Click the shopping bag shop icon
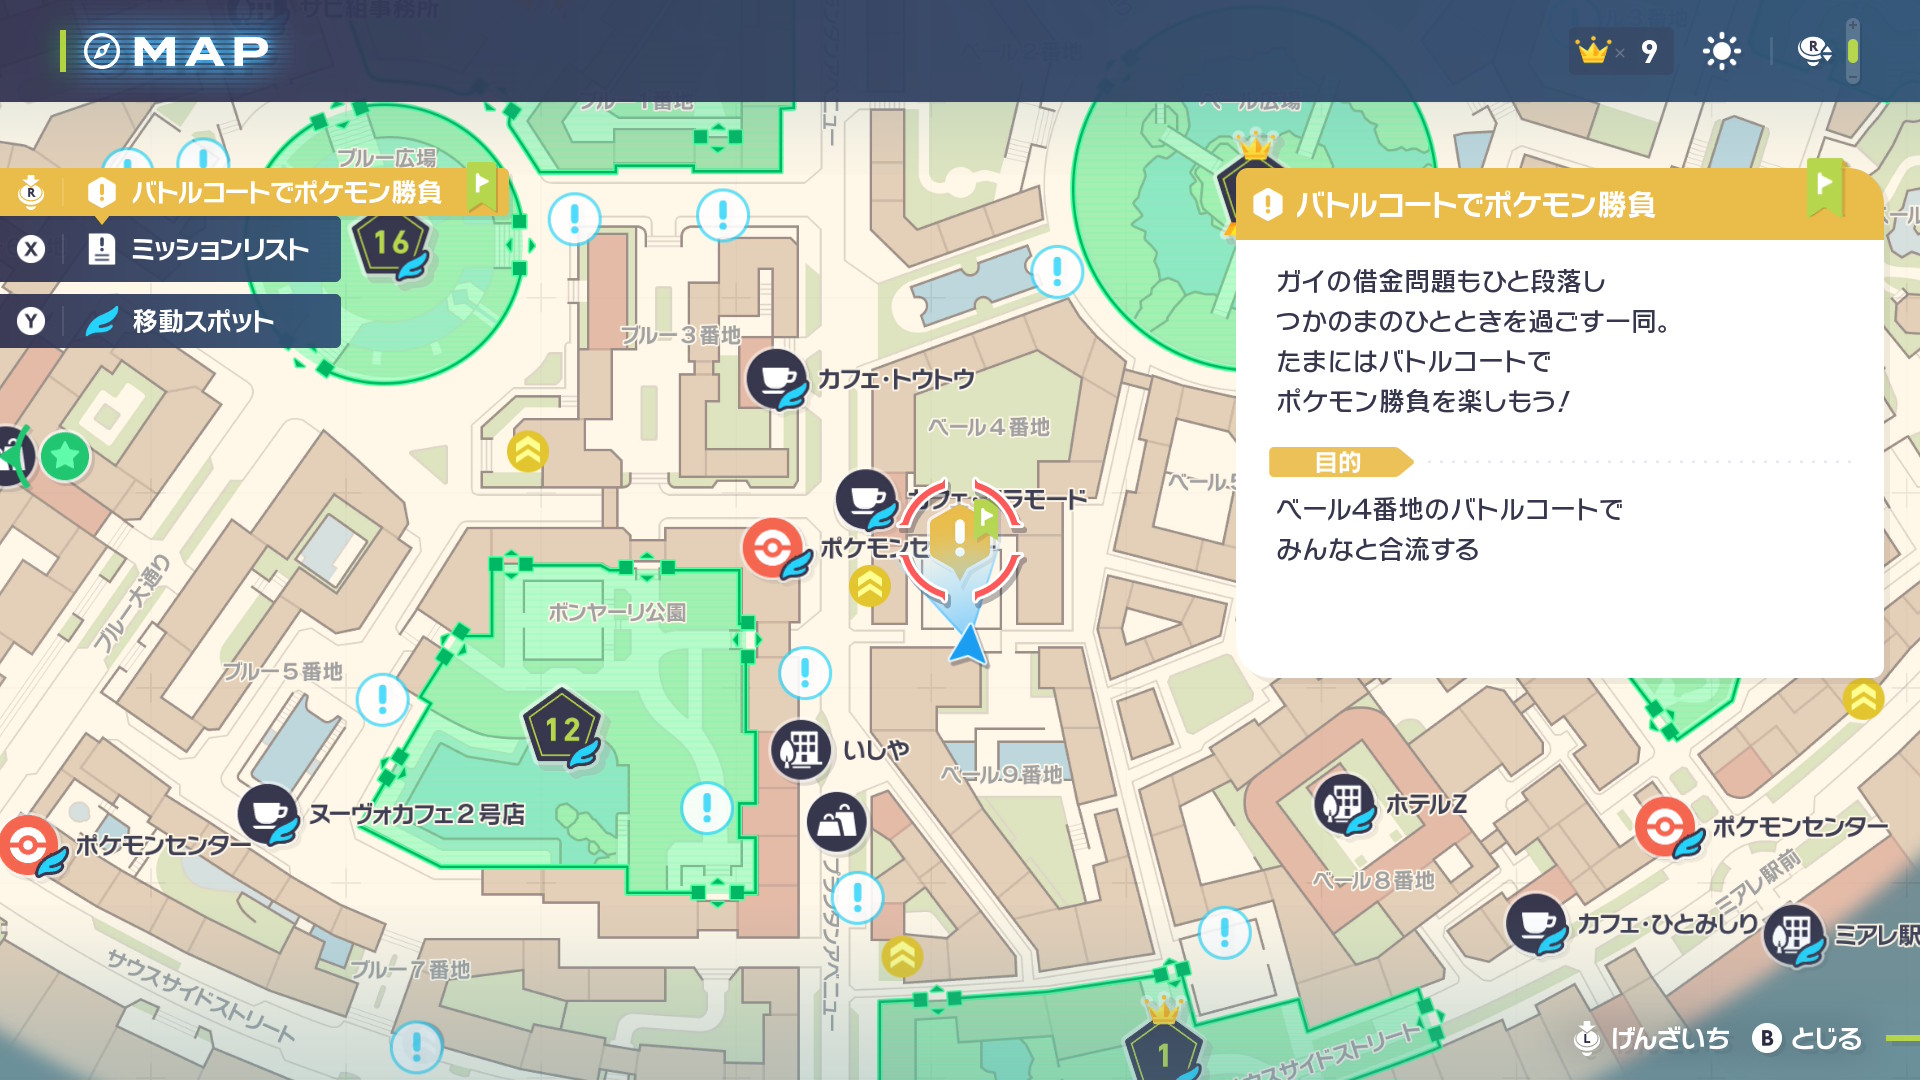The width and height of the screenshot is (1920, 1080). point(836,822)
